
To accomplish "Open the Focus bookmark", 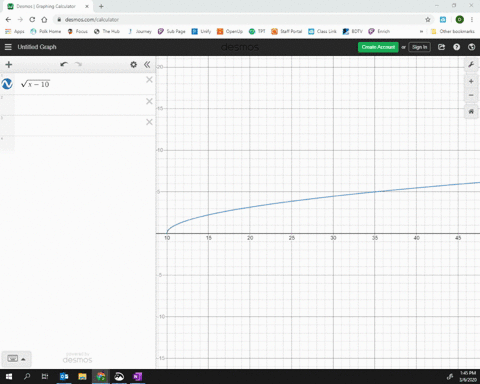I will click(x=77, y=31).
